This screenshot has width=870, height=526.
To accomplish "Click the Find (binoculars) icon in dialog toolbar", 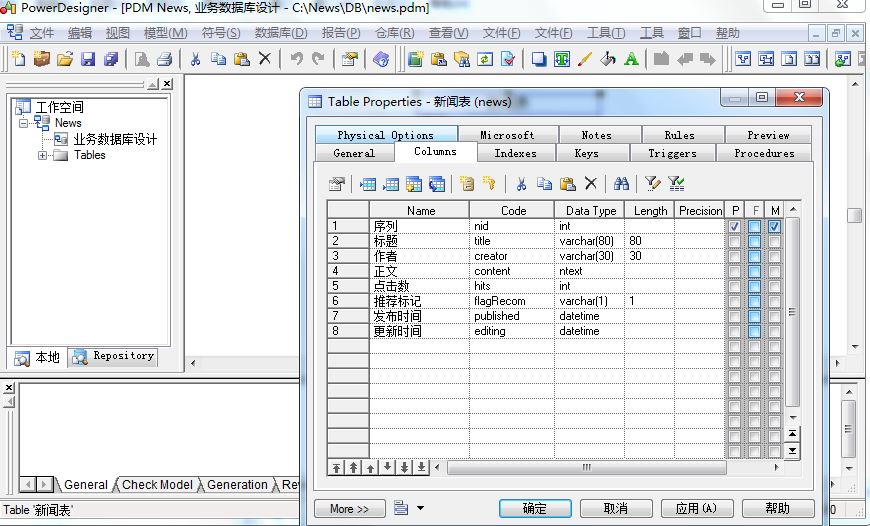I will pos(621,184).
